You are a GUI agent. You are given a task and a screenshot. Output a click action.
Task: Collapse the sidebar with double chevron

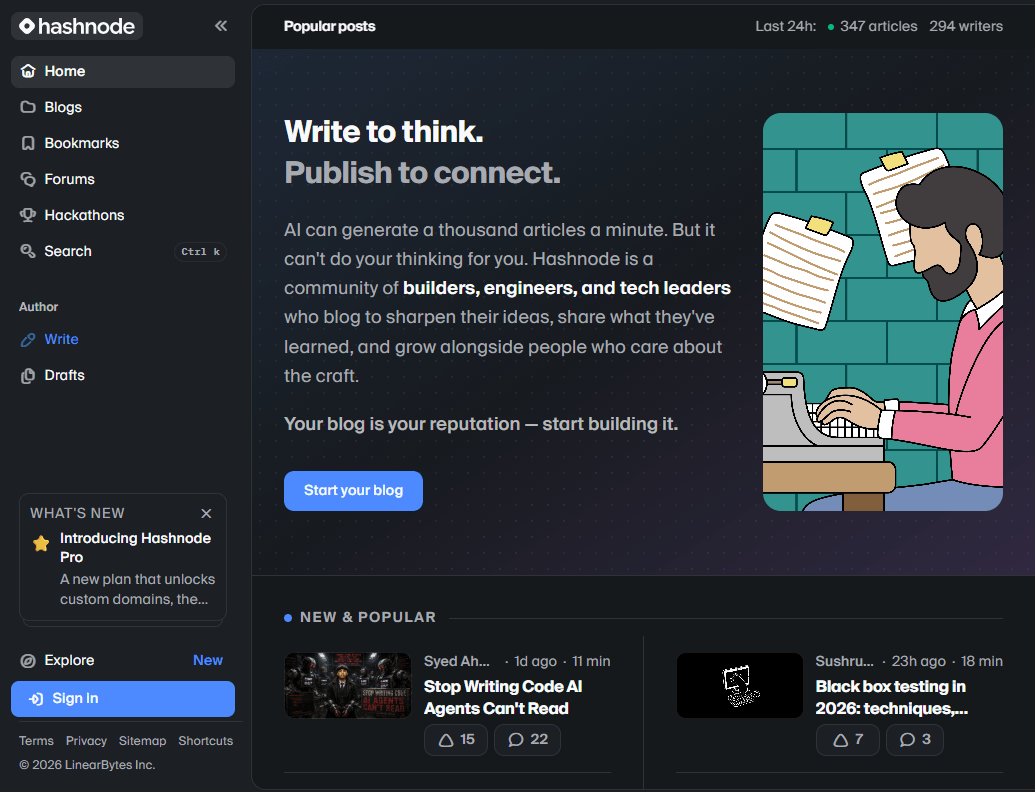221,26
